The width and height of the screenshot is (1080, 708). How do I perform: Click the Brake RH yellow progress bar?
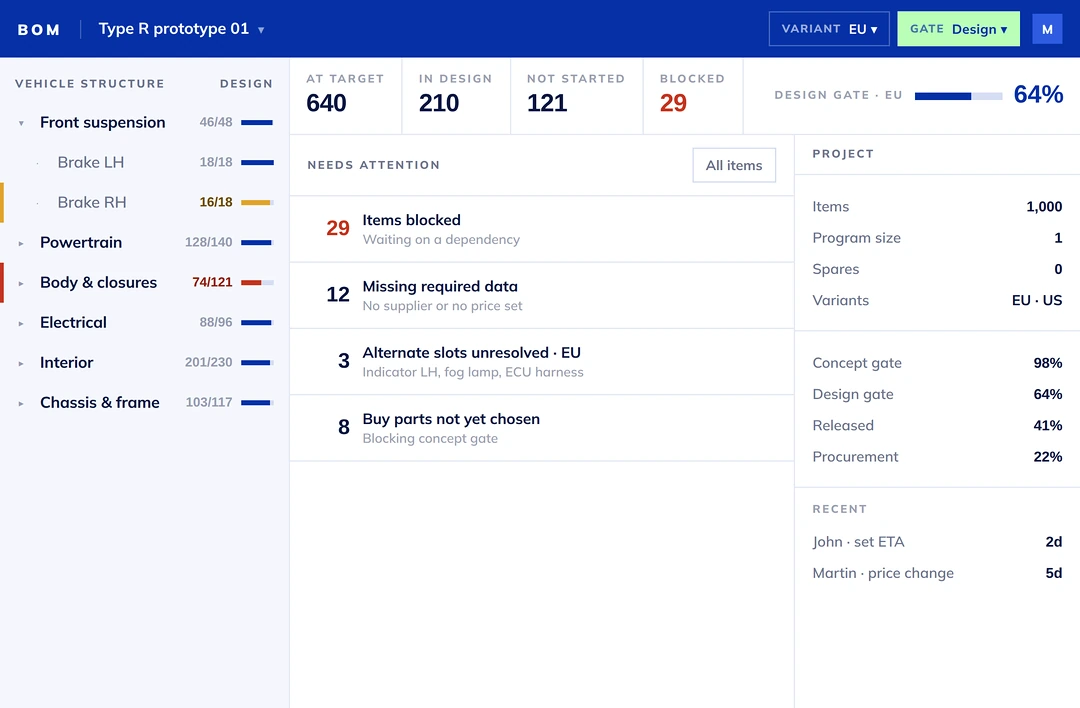[x=257, y=202]
